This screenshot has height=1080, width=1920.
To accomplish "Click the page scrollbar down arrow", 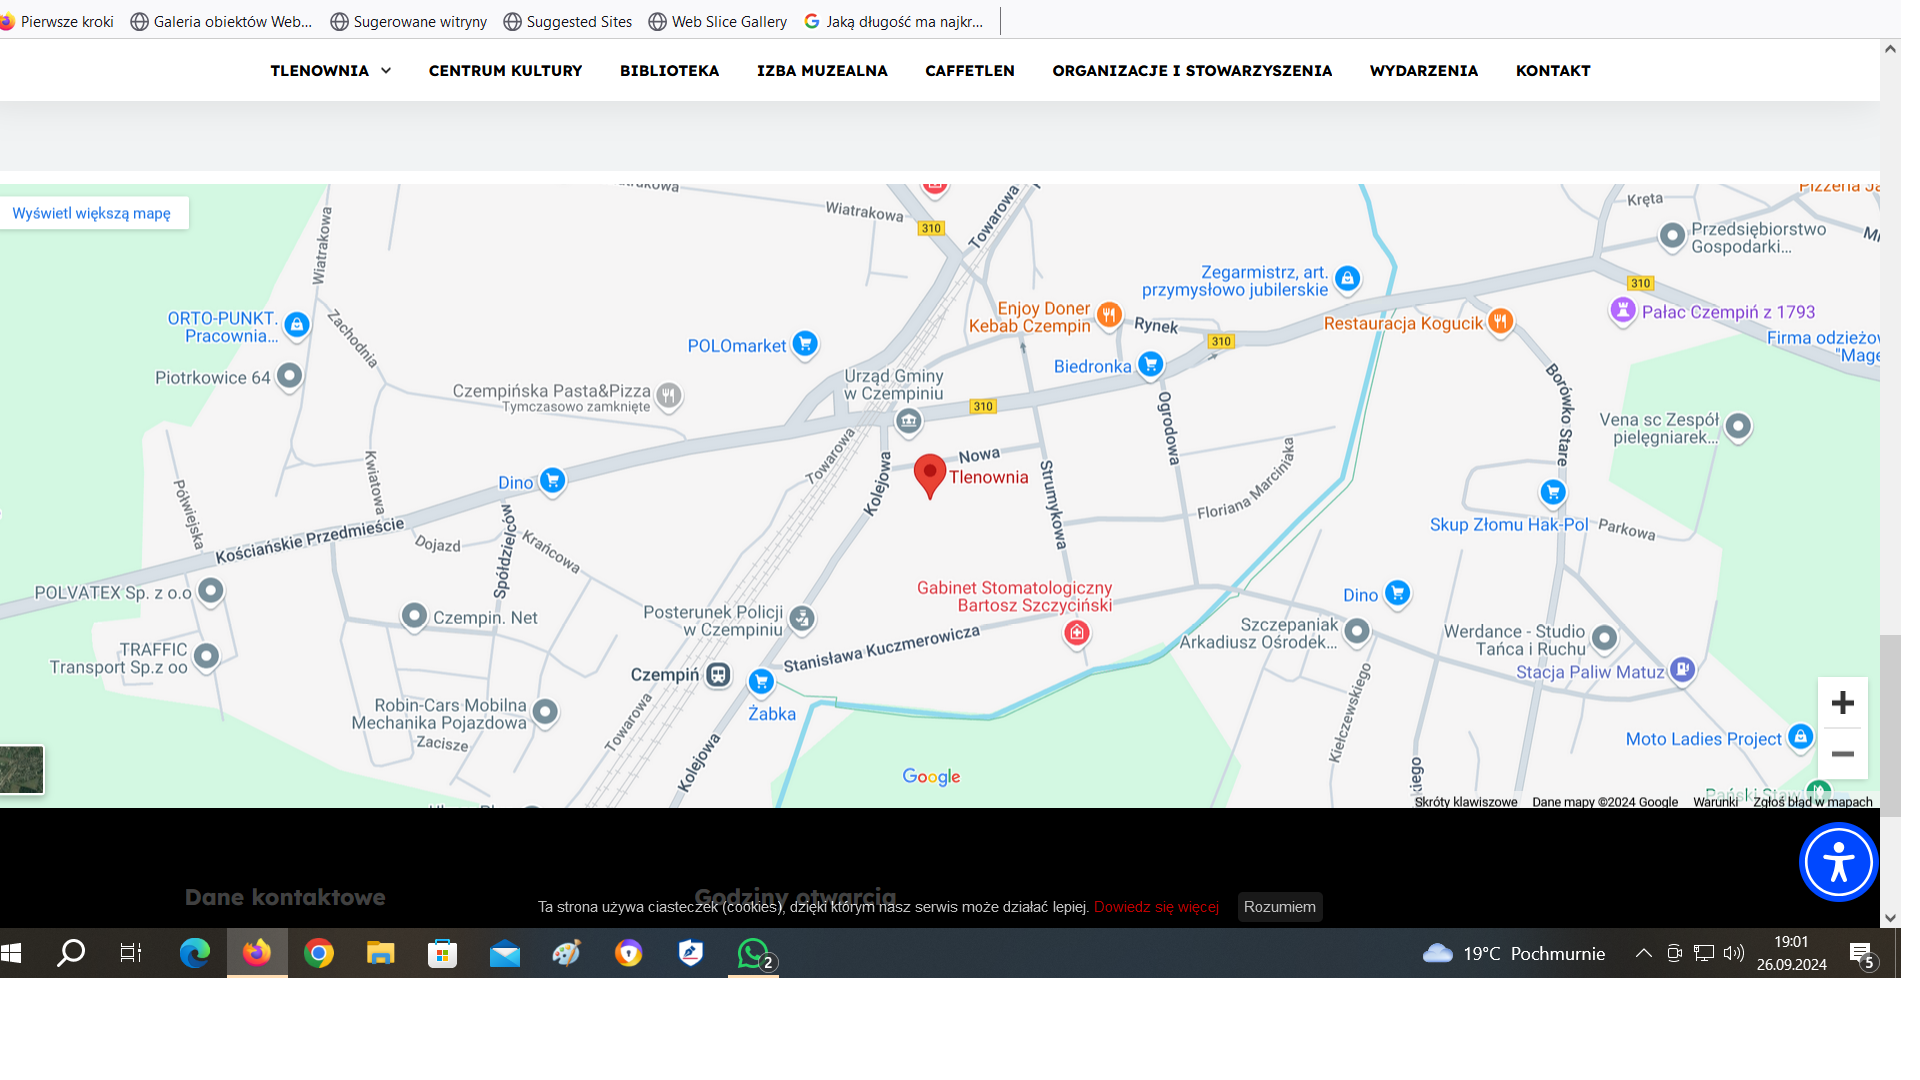I will pos(1890,917).
